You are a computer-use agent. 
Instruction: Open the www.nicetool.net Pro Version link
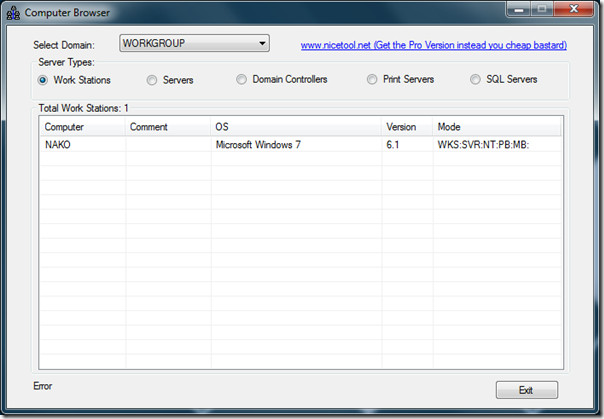point(433,45)
